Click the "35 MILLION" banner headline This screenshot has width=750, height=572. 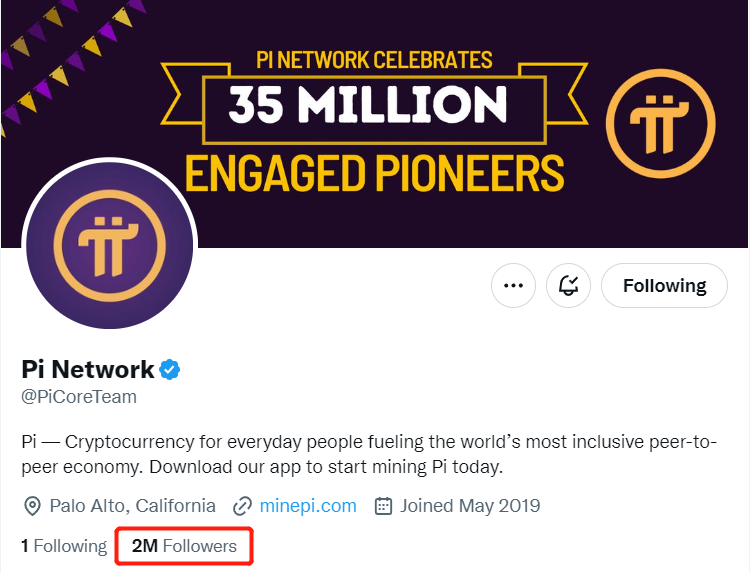(367, 104)
